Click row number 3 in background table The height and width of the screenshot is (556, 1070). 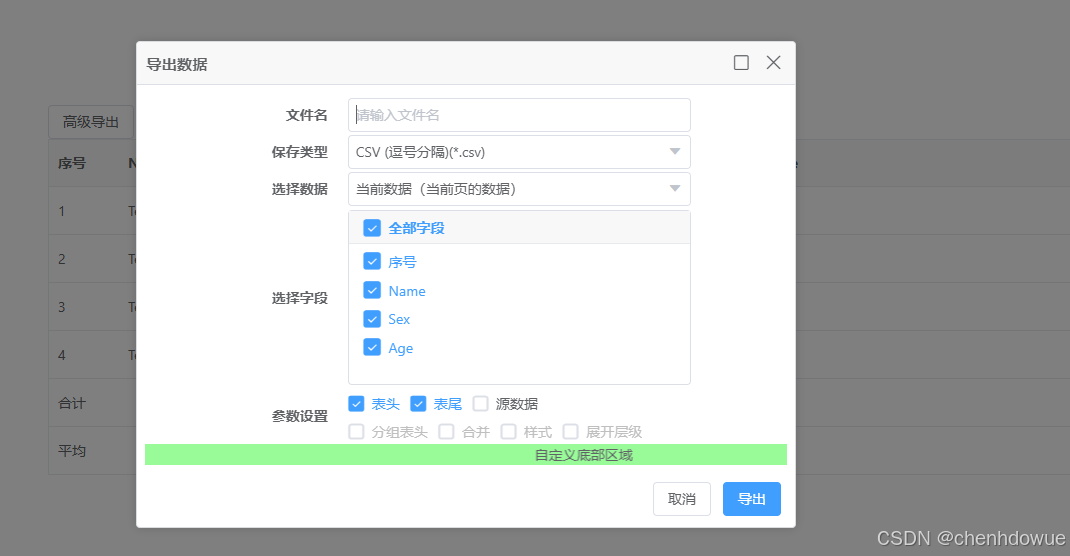click(61, 307)
